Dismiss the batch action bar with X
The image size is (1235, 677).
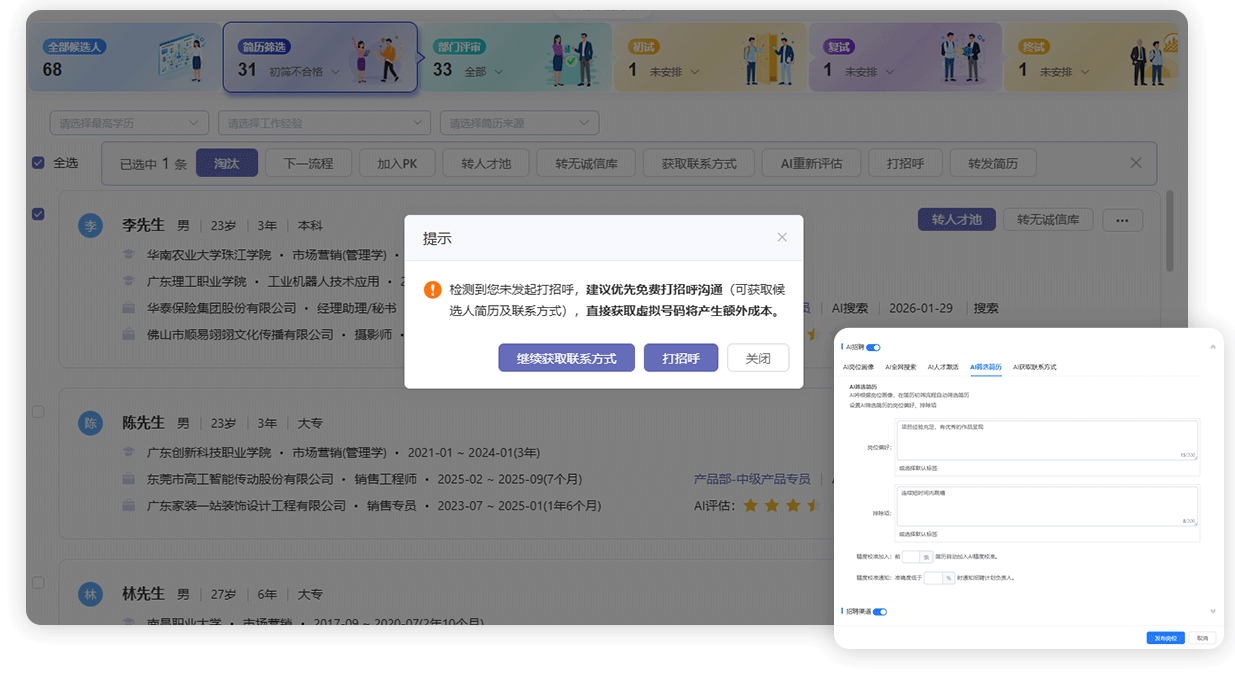coord(1136,163)
